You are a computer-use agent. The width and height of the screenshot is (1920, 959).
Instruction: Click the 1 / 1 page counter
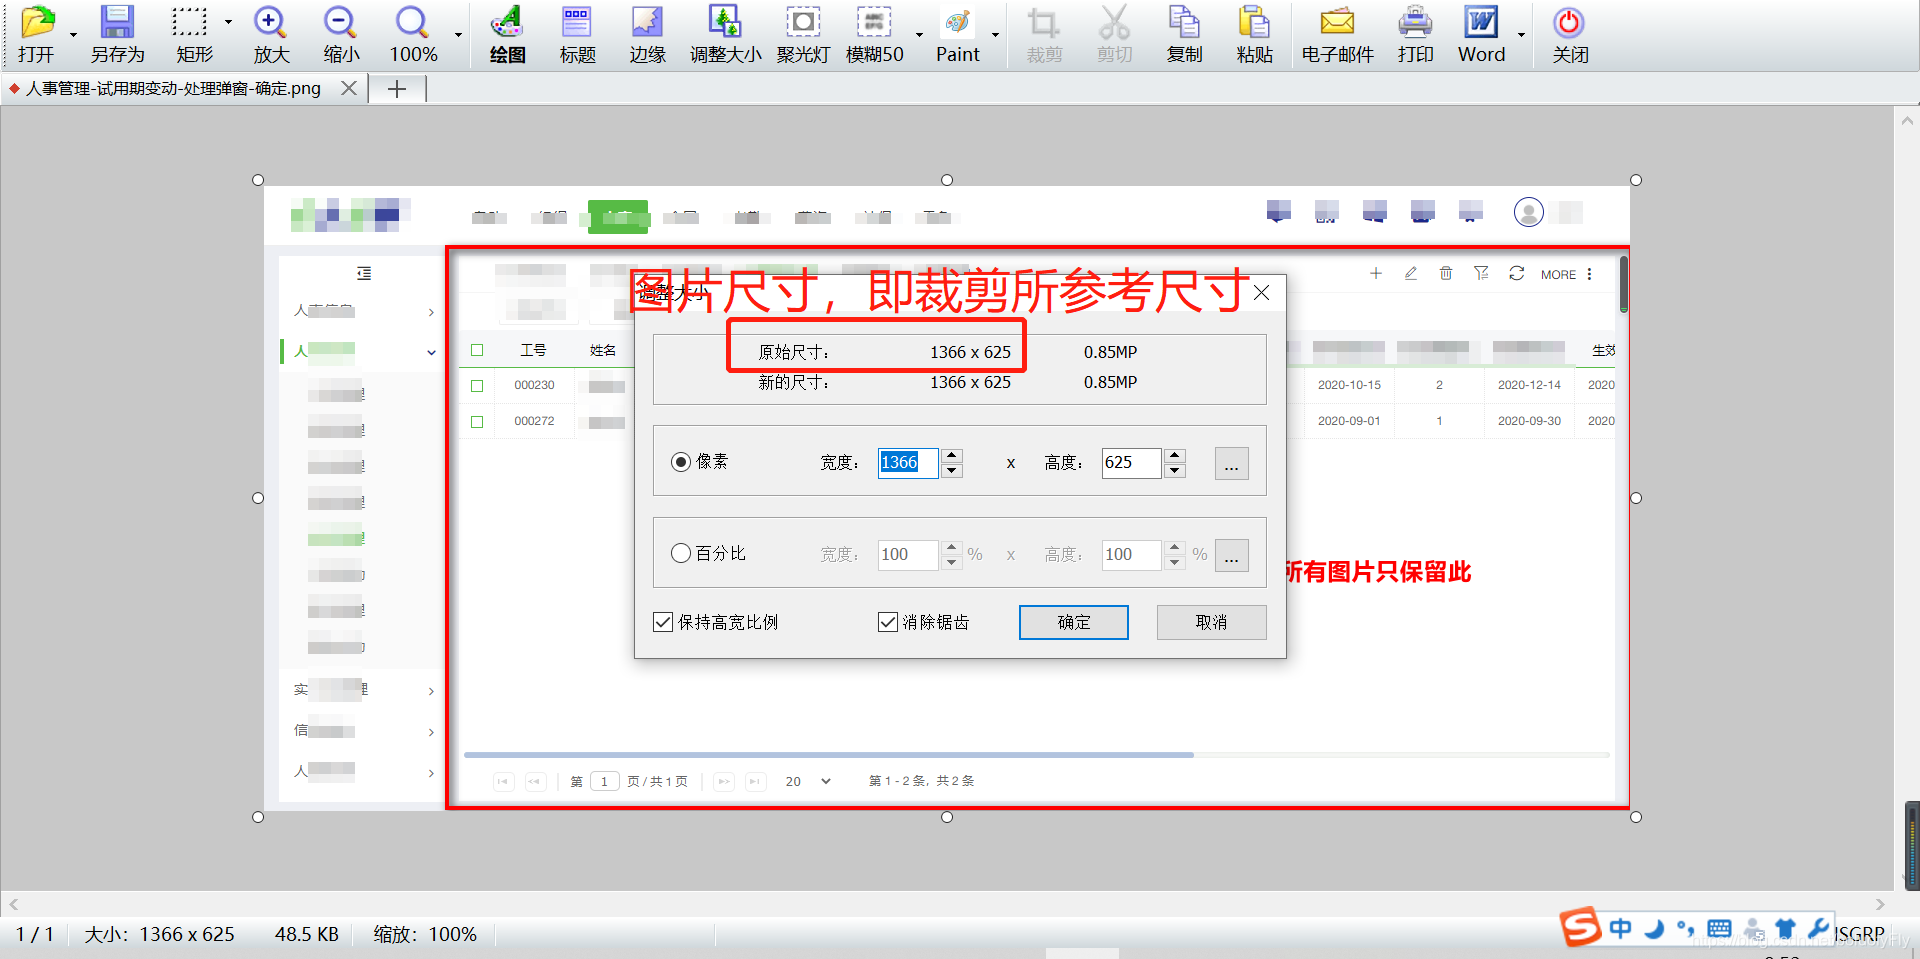[35, 934]
